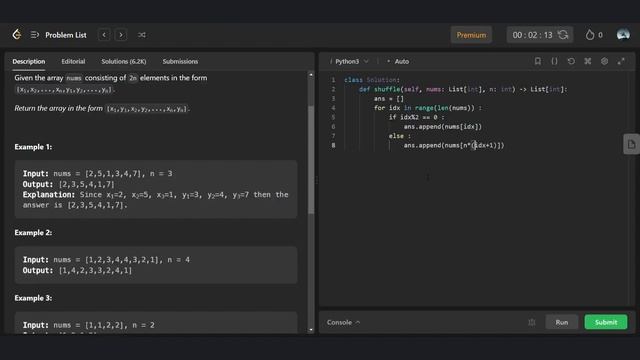Image resolution: width=640 pixels, height=360 pixels.
Task: Click Example 3 input 'nums = [1,1,2,2], n = 2'
Action: click(104, 325)
